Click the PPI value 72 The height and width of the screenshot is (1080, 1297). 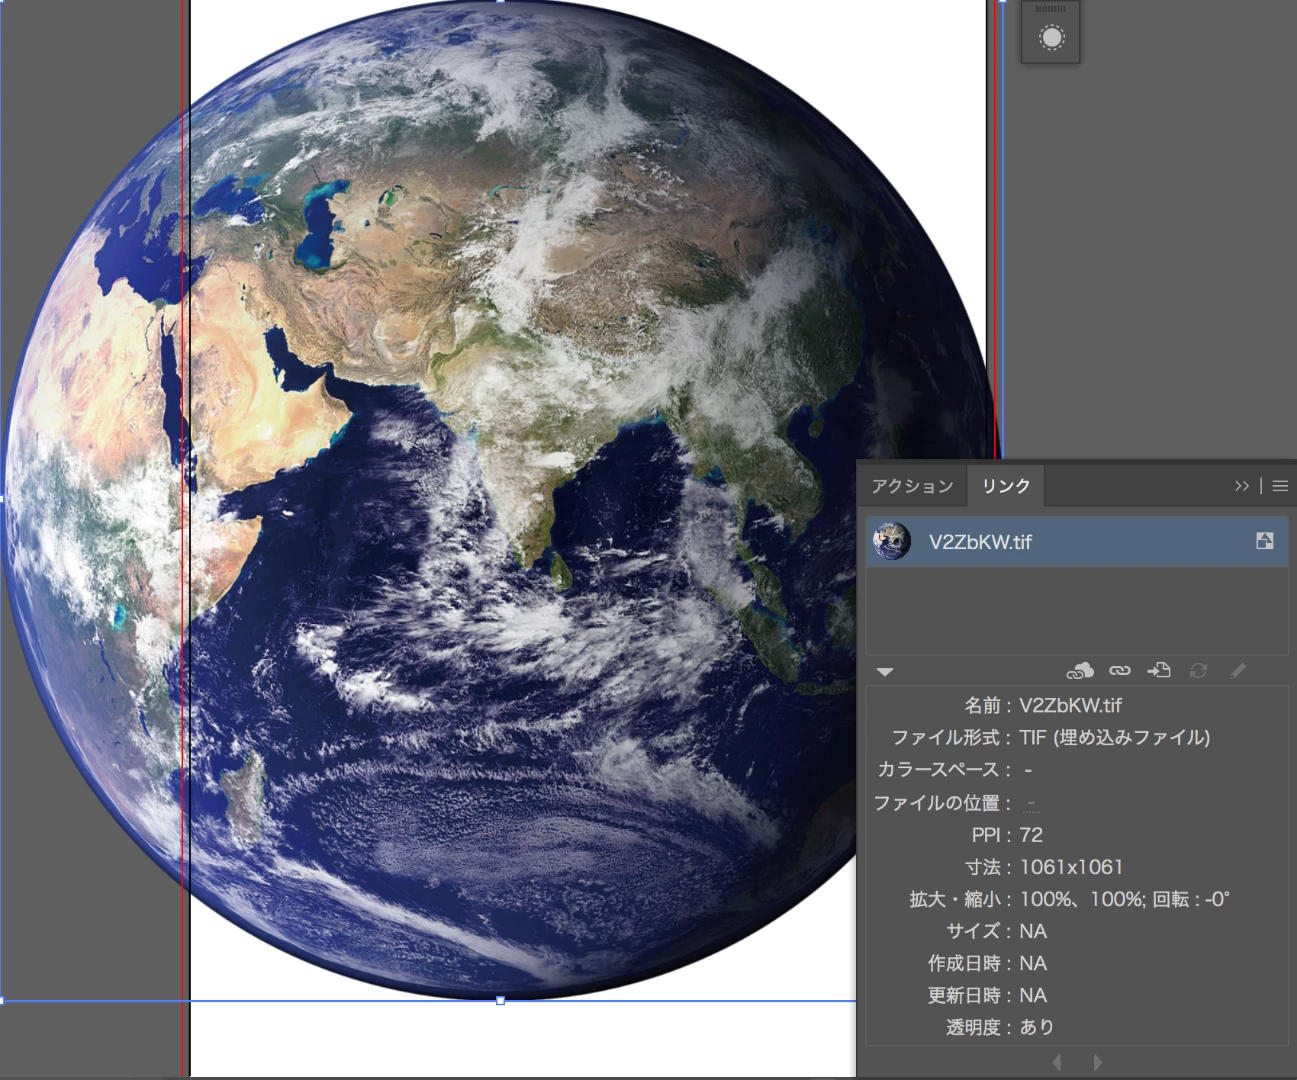pos(1031,835)
